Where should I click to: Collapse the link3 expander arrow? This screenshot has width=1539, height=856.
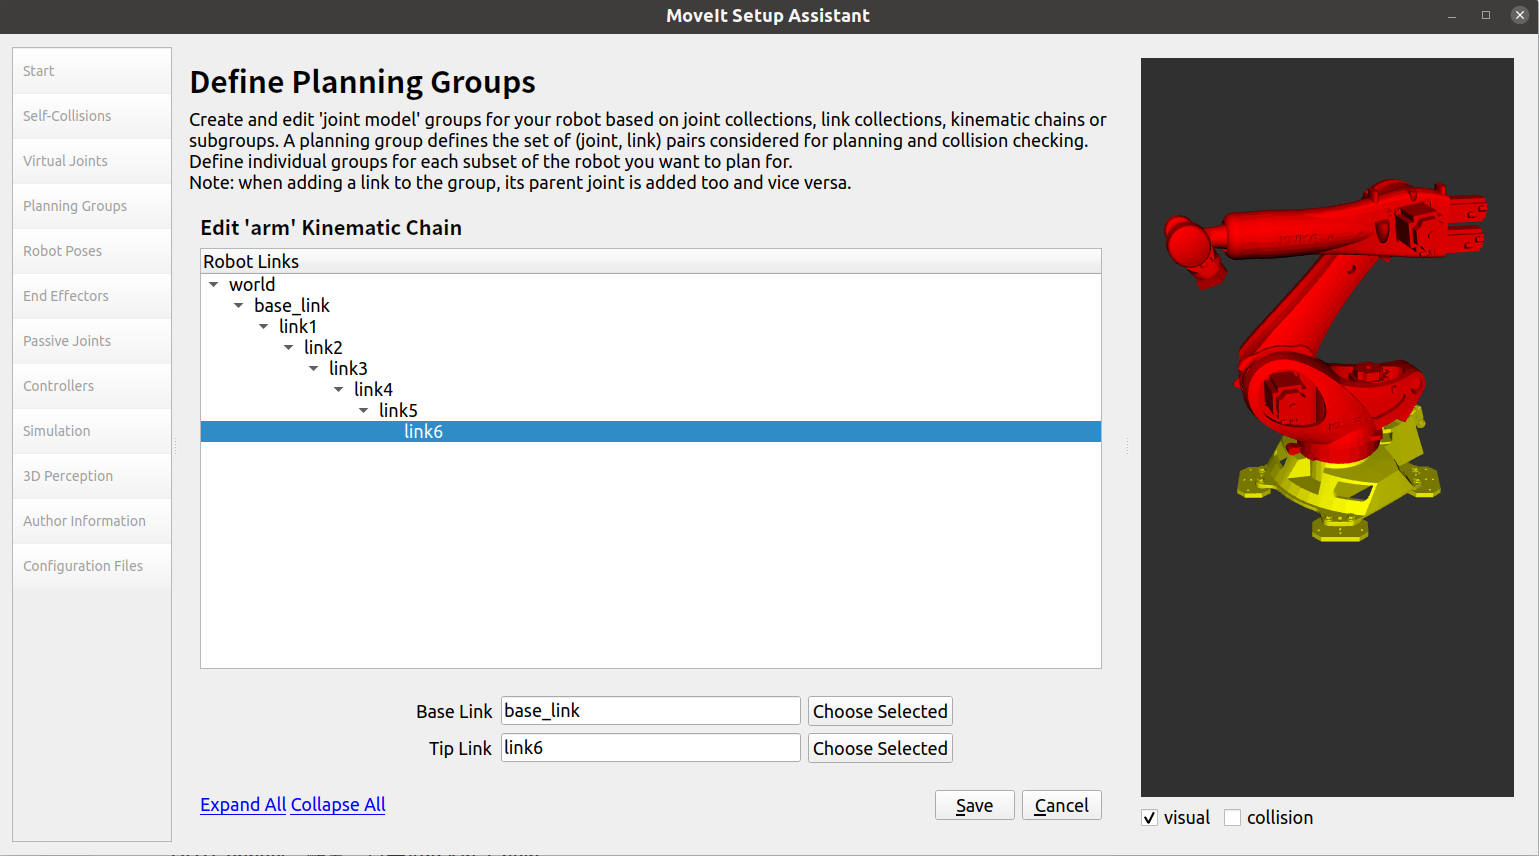[313, 369]
